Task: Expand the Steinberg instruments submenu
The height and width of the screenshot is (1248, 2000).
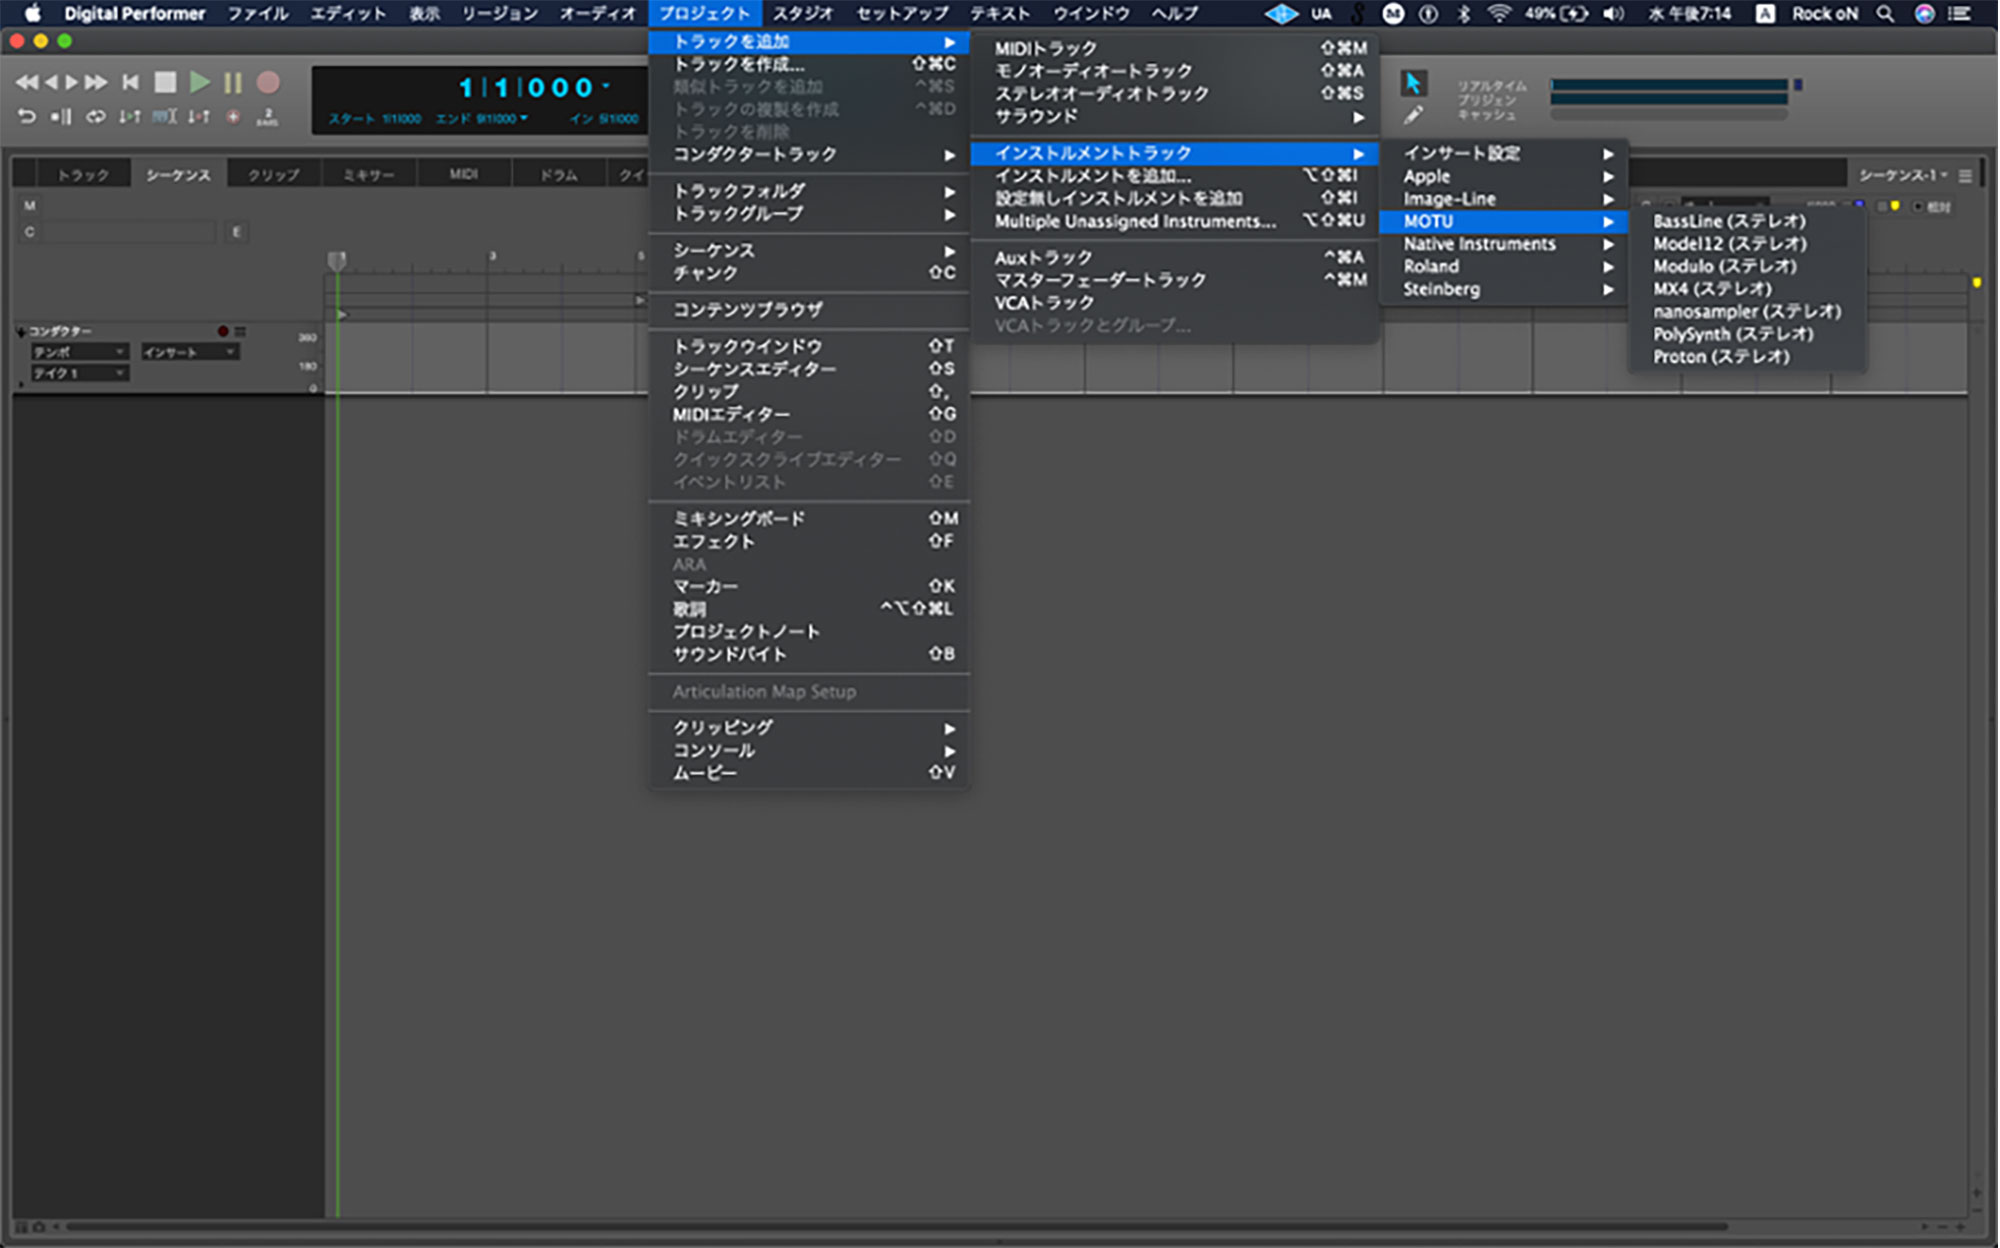Action: pos(1503,289)
